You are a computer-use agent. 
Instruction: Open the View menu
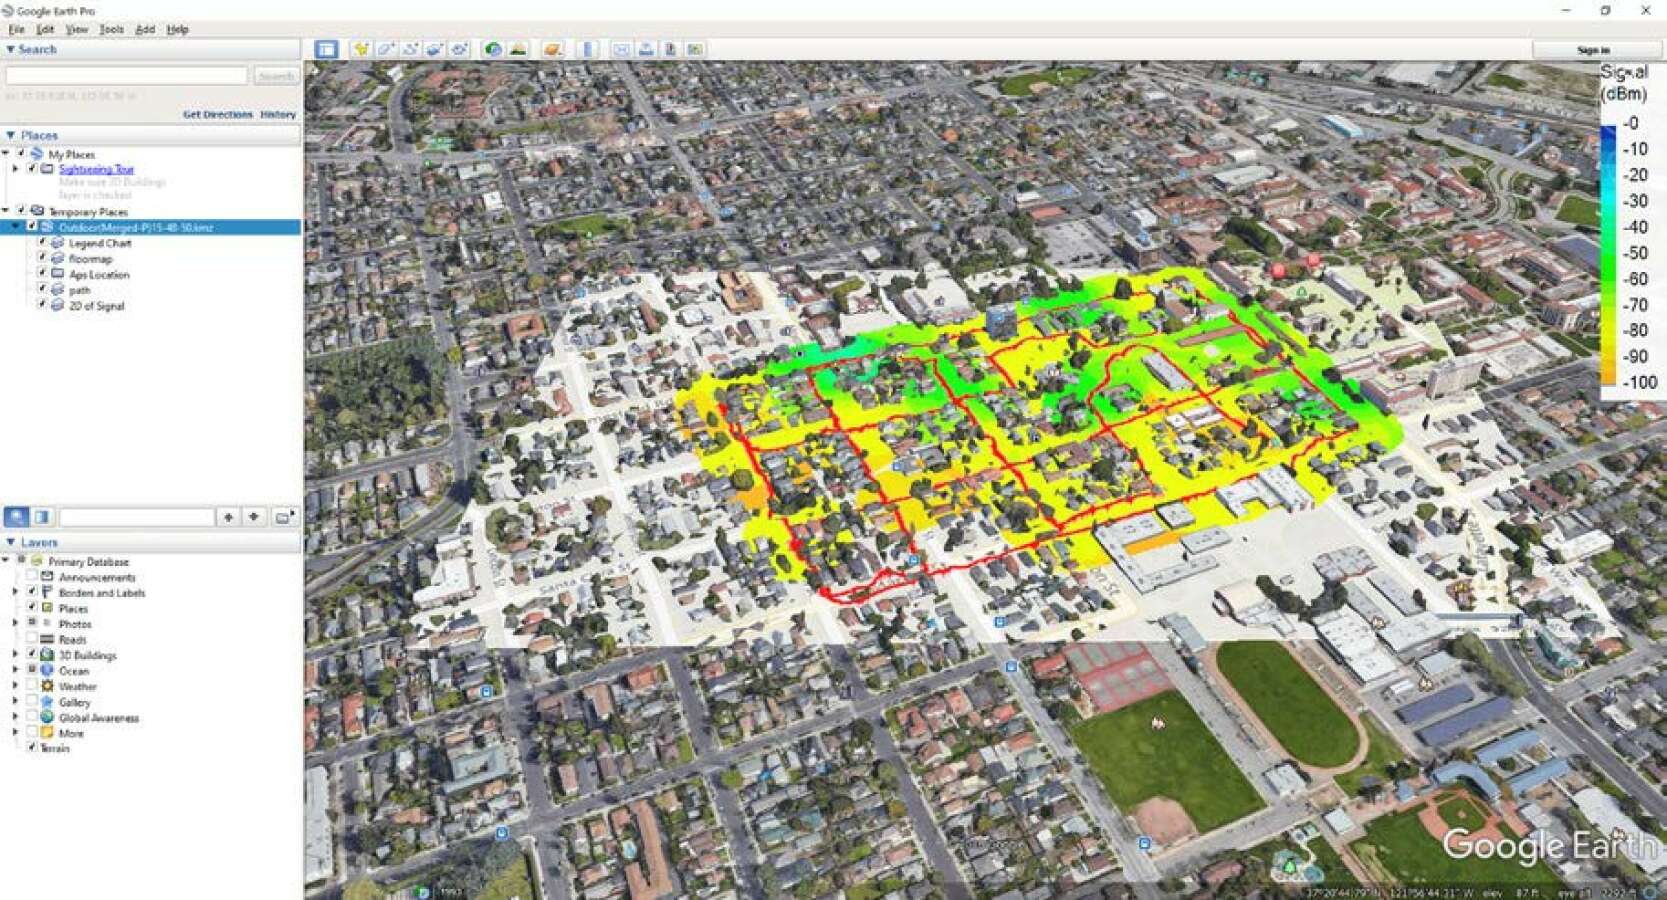pos(77,29)
